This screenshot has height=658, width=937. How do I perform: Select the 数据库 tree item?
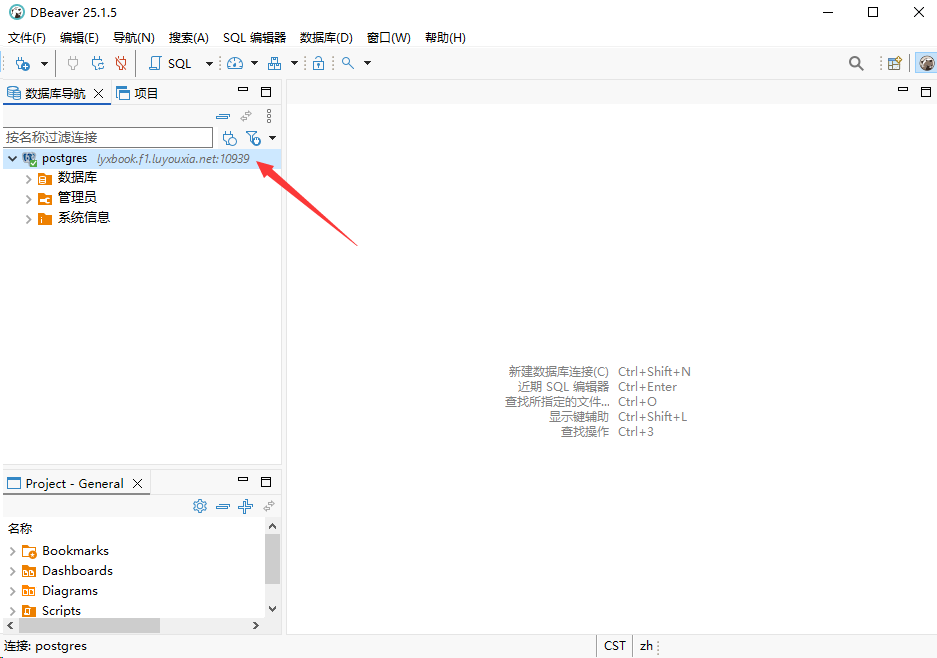[x=77, y=177]
